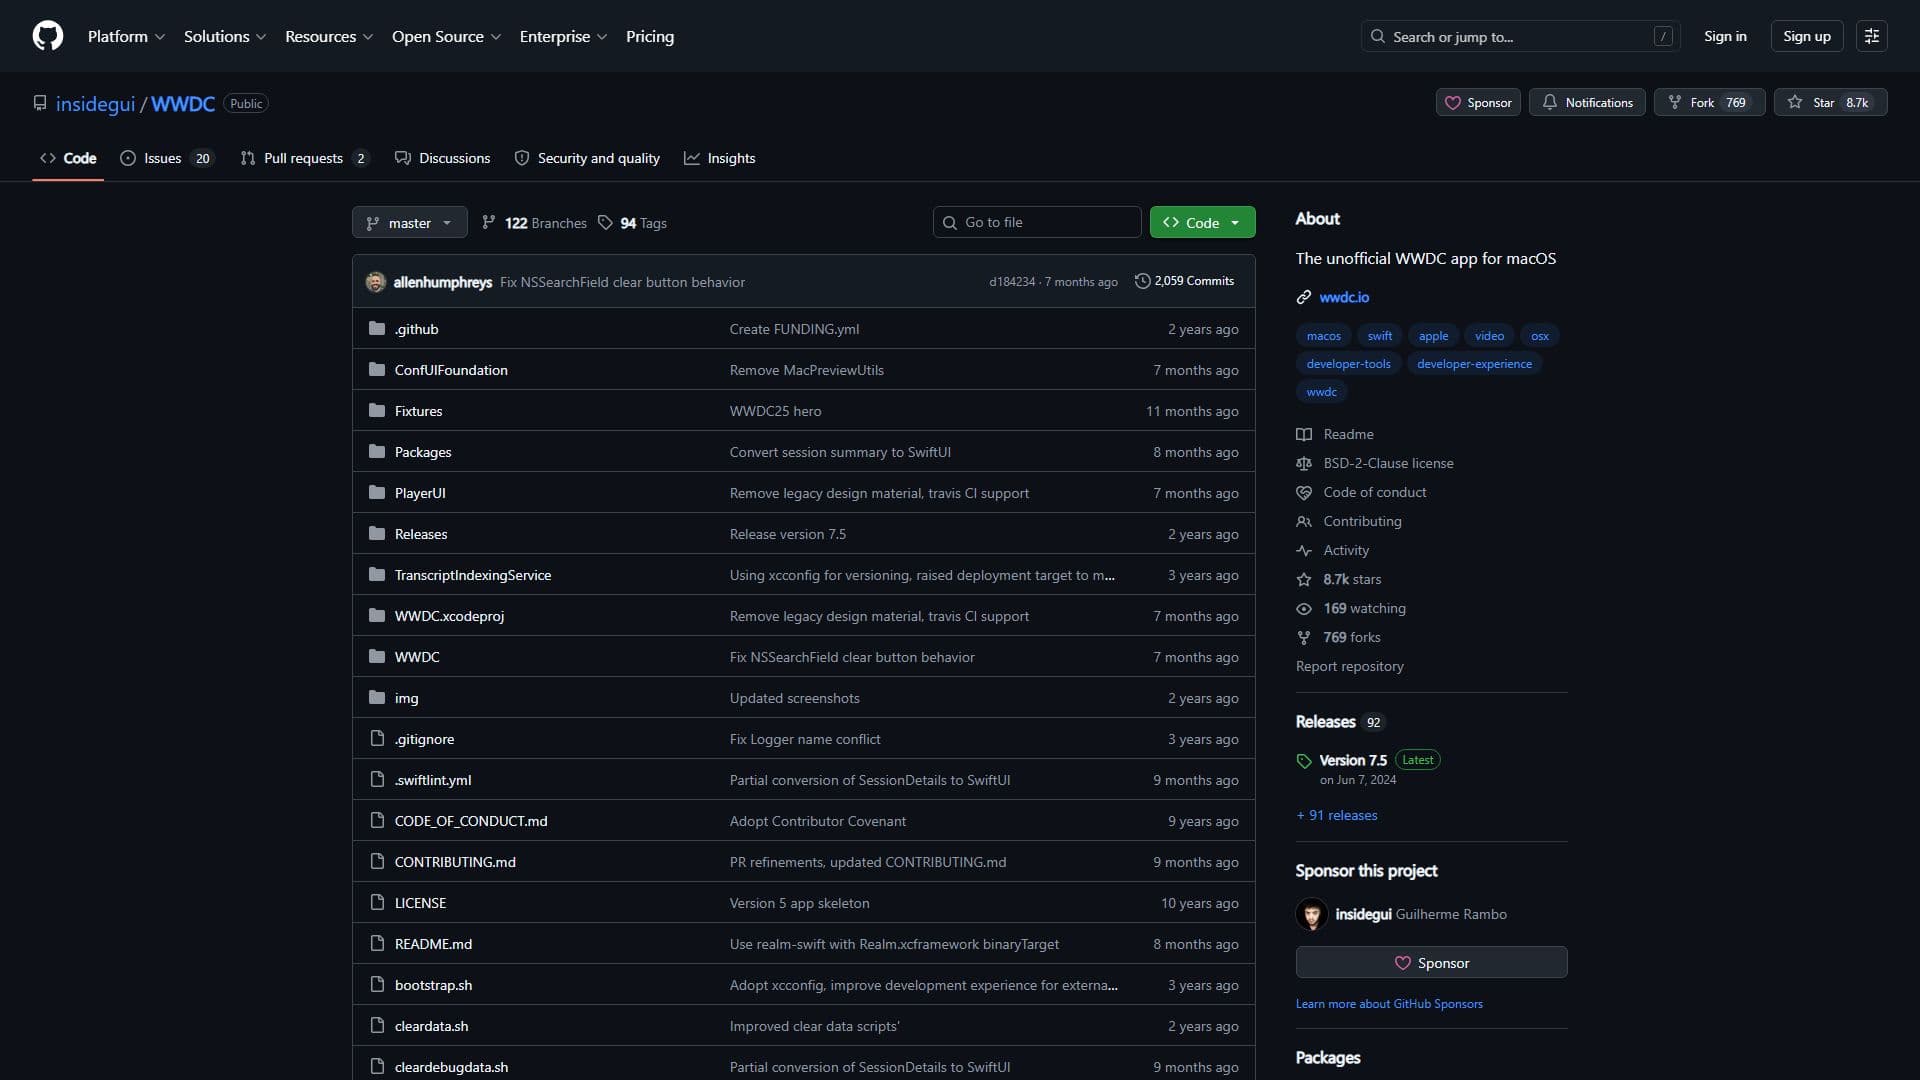Switch to the Security and quality tab
The width and height of the screenshot is (1920, 1080).
[587, 158]
